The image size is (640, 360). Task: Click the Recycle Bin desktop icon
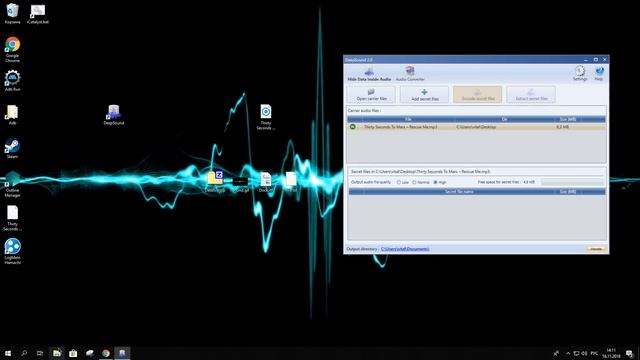coord(12,14)
